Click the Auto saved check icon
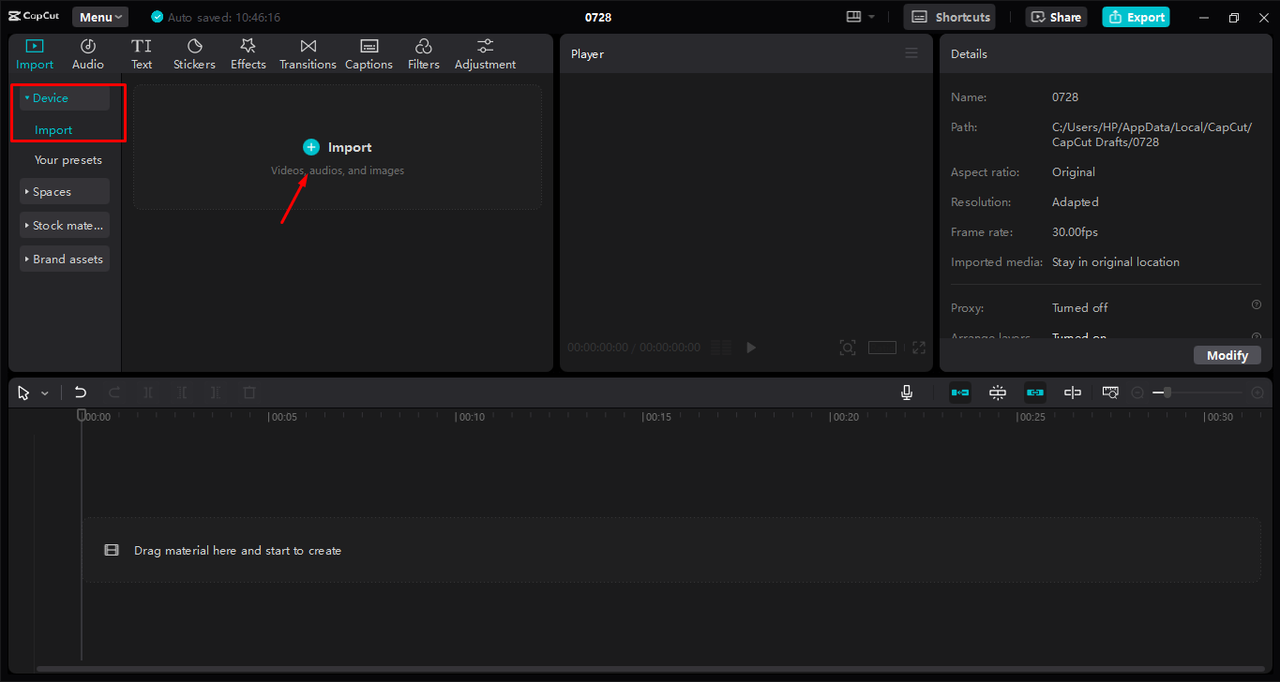This screenshot has width=1280, height=682. click(156, 17)
